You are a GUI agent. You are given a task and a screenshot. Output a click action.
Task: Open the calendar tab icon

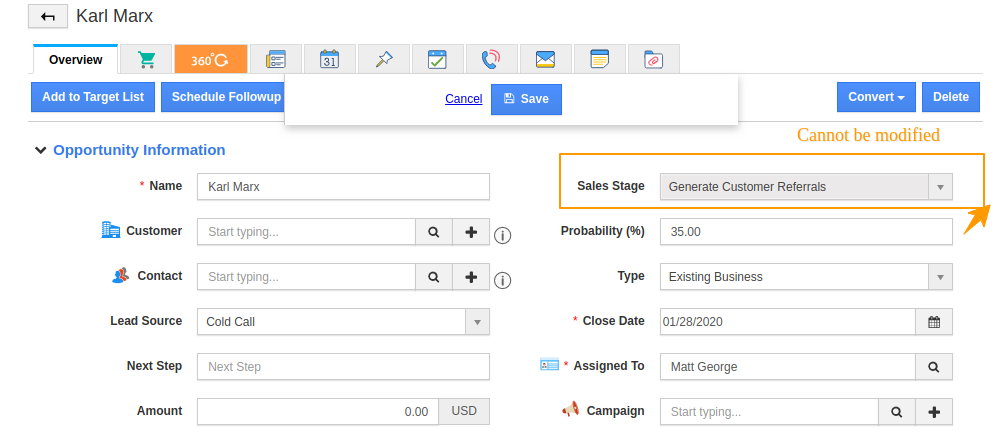330,60
